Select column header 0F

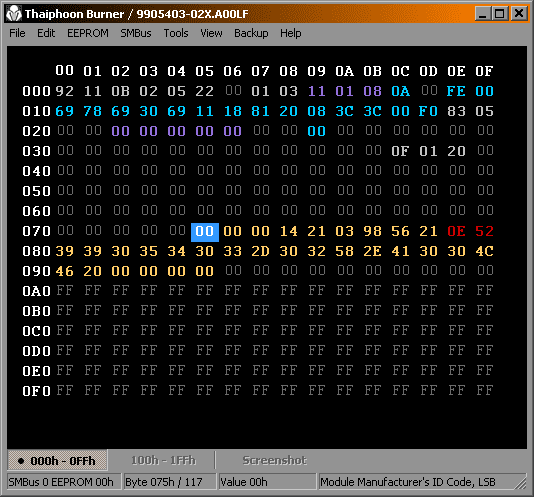click(x=484, y=71)
